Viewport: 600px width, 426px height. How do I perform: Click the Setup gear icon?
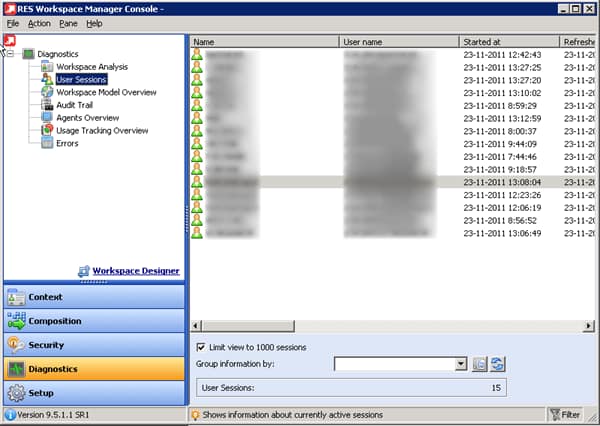coord(16,393)
